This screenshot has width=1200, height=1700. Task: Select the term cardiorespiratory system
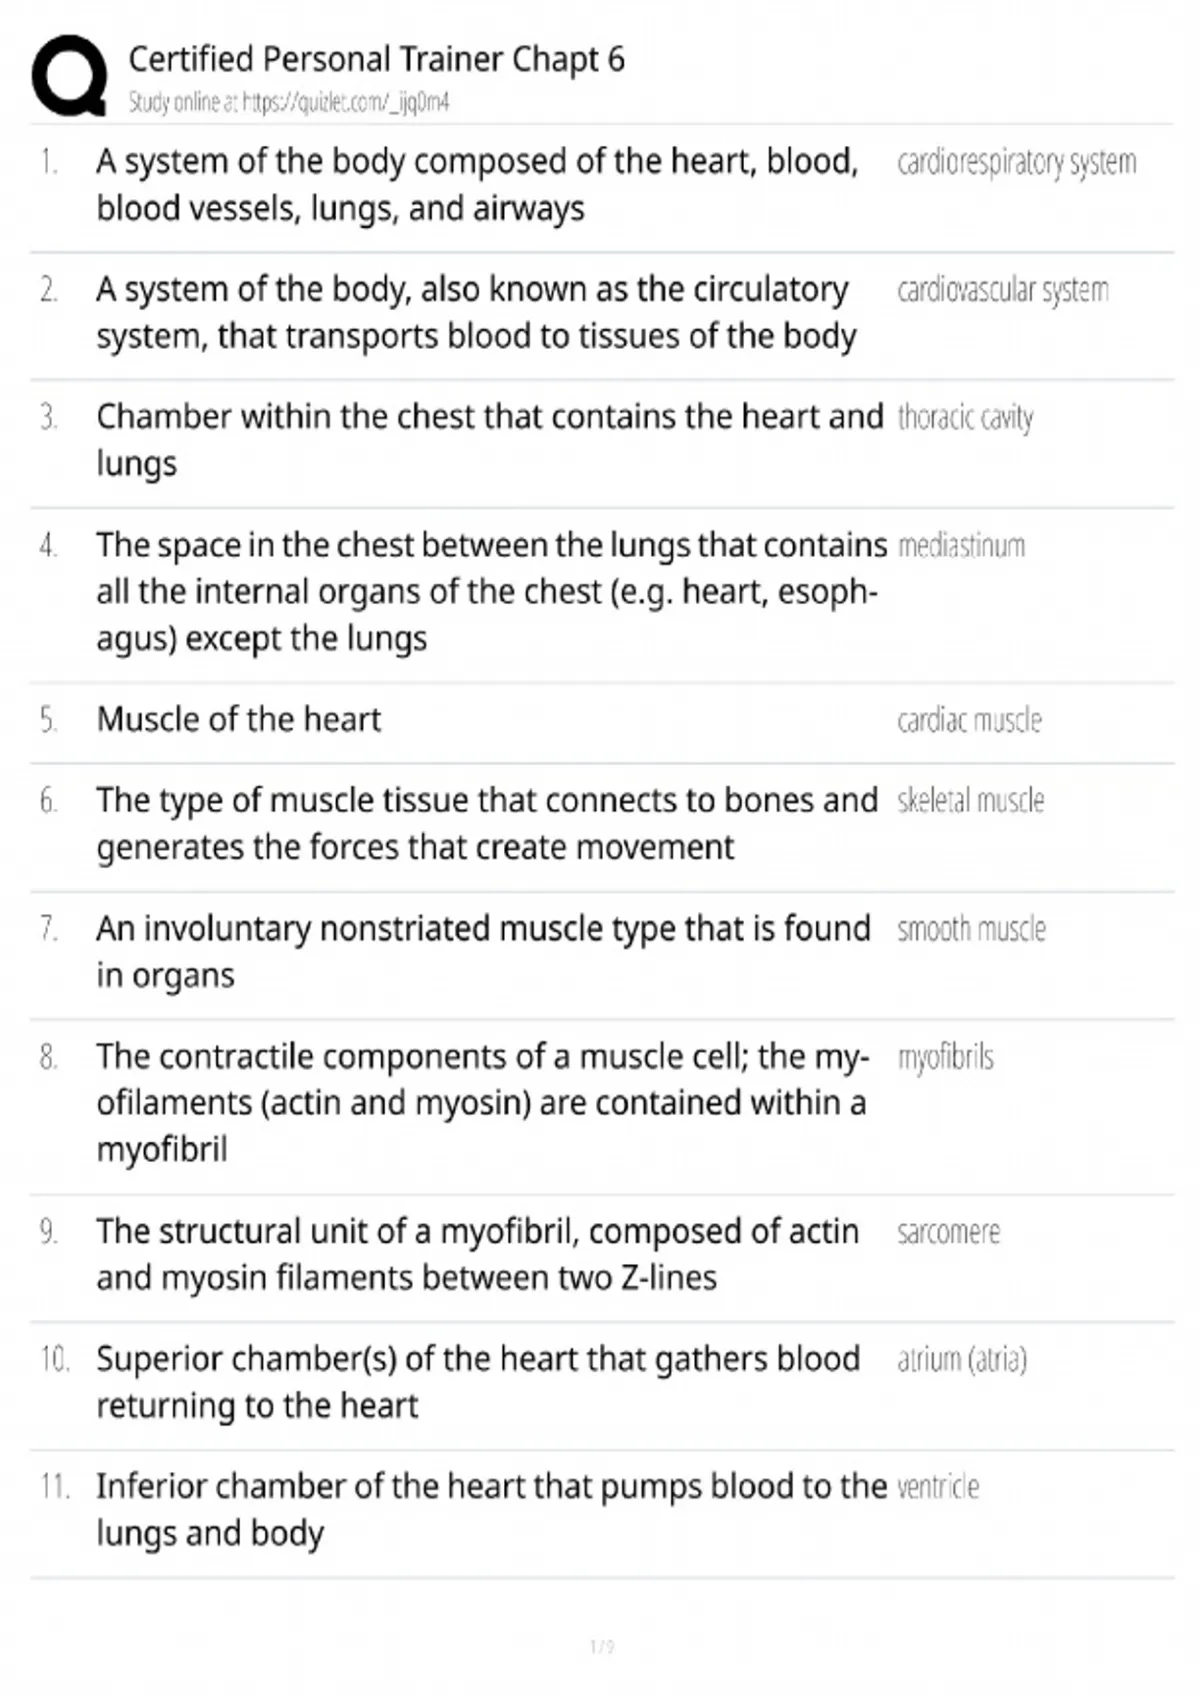click(1016, 162)
